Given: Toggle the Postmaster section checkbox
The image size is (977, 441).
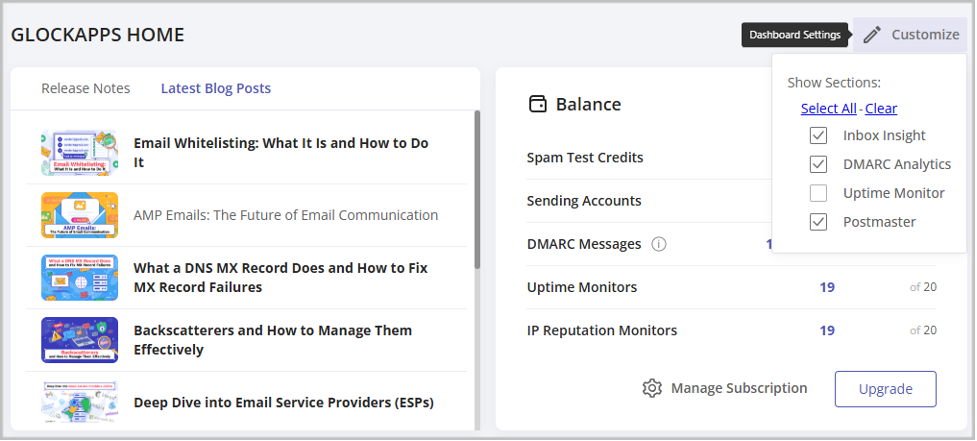Looking at the screenshot, I should click(818, 222).
